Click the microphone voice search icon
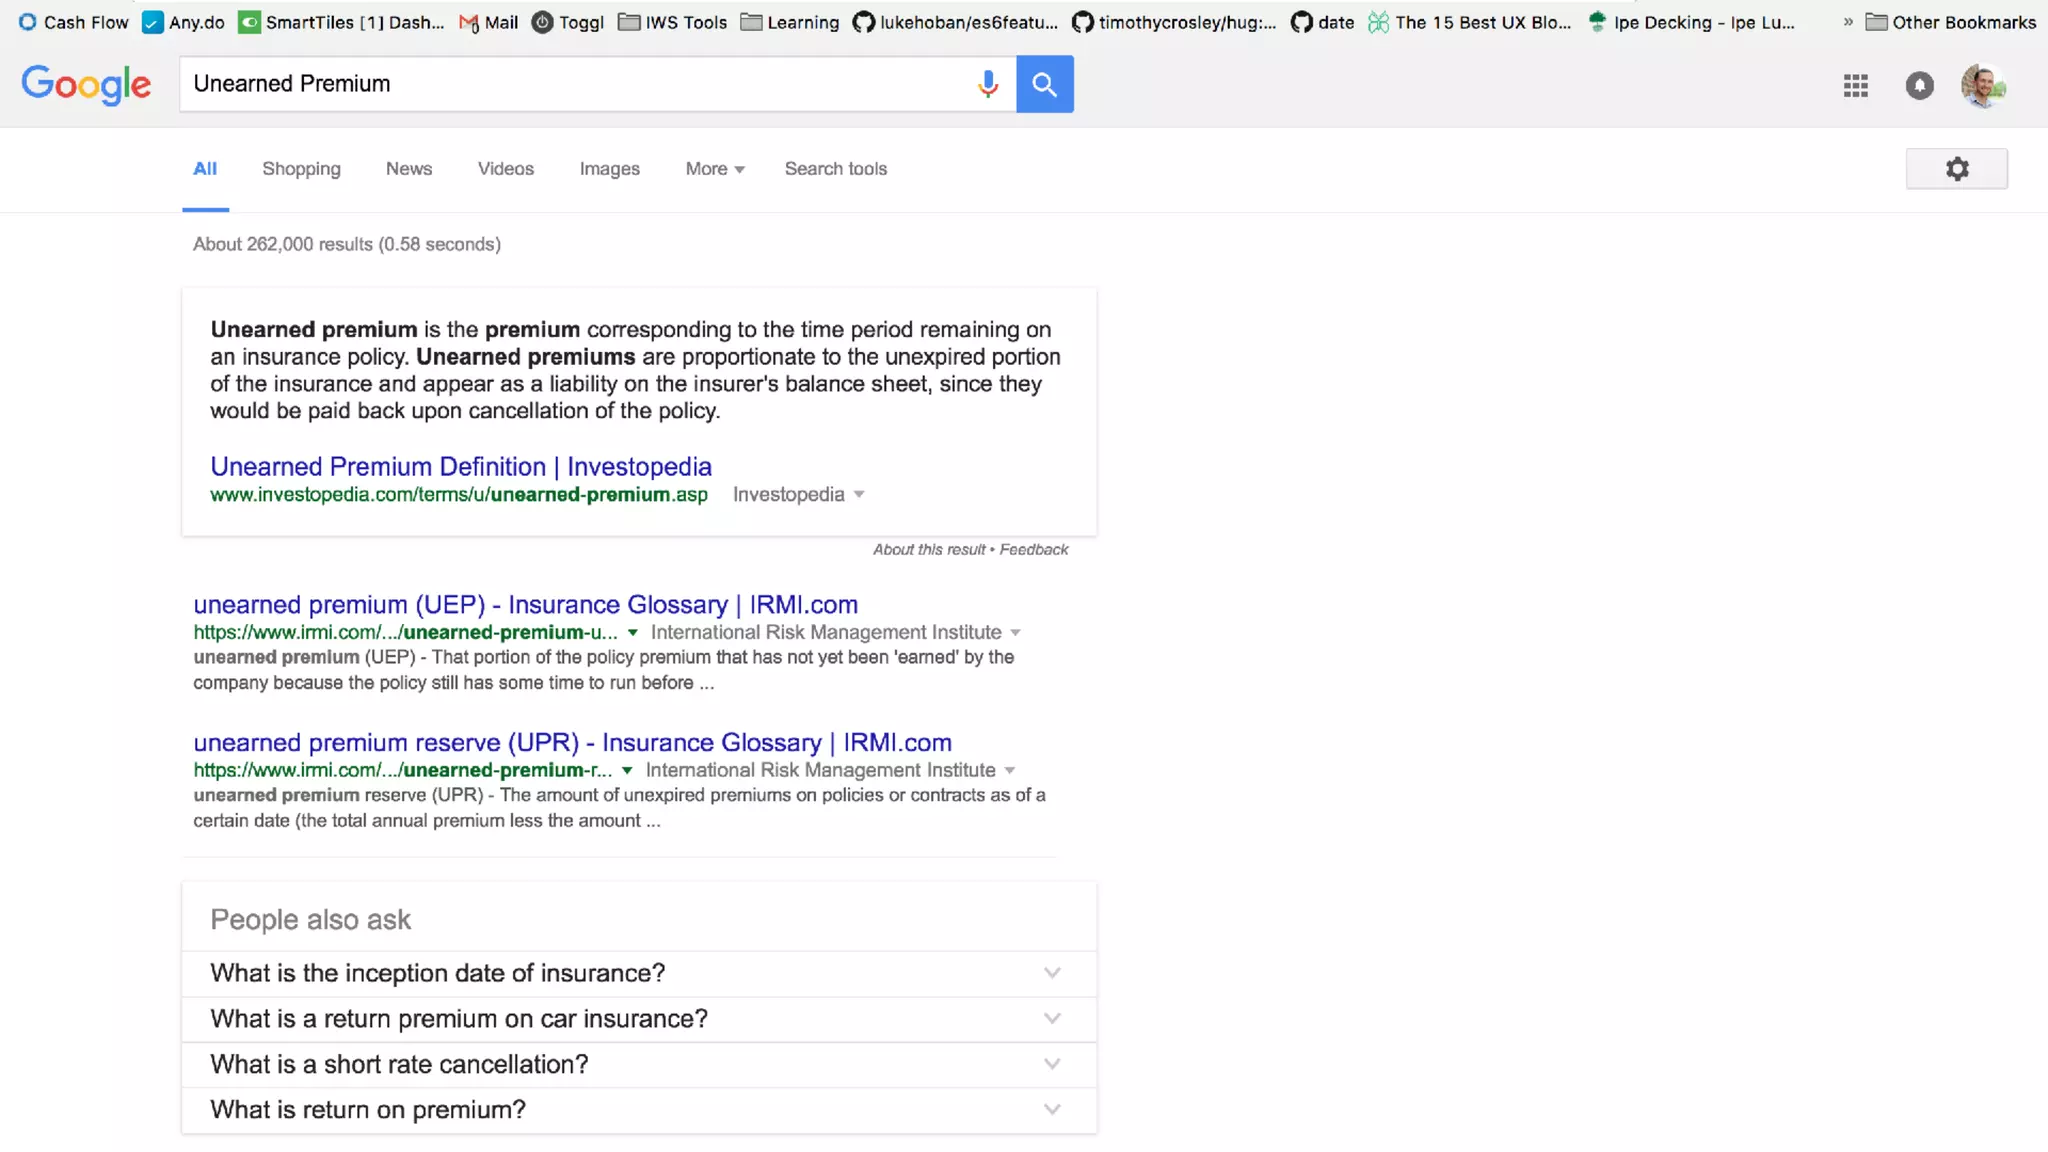The image size is (2048, 1152). tap(988, 84)
